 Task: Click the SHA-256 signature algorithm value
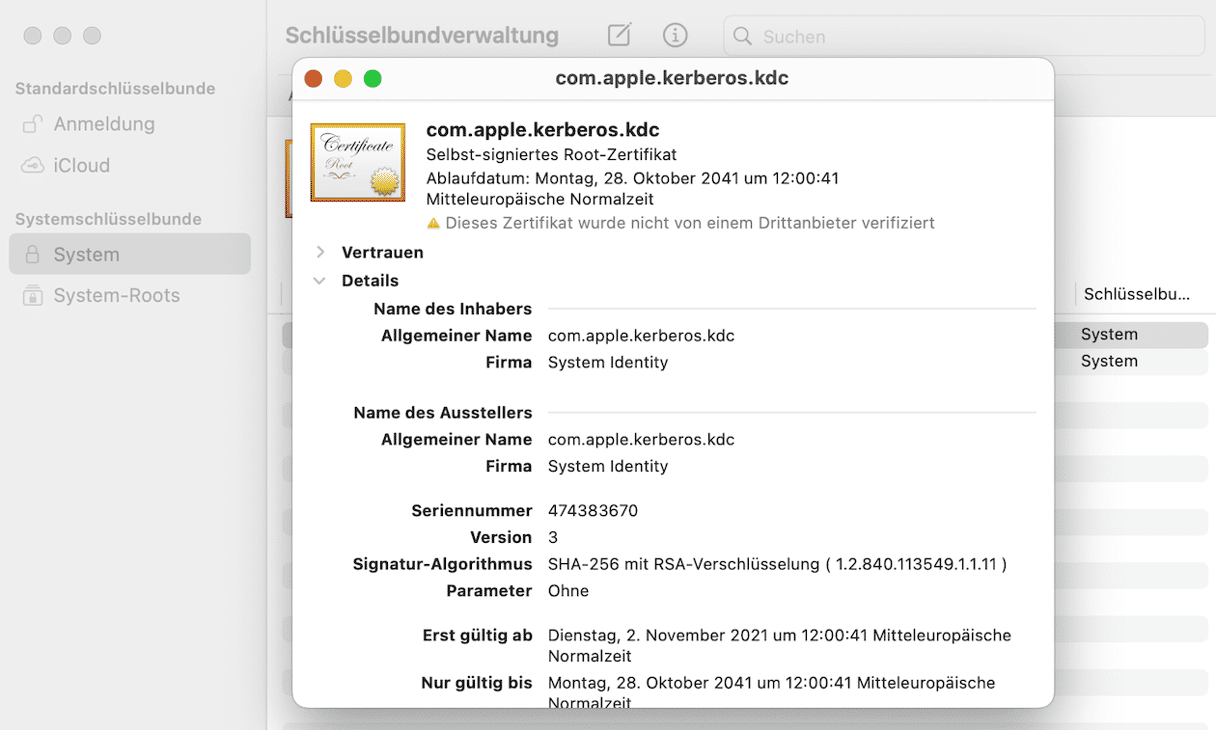[776, 564]
